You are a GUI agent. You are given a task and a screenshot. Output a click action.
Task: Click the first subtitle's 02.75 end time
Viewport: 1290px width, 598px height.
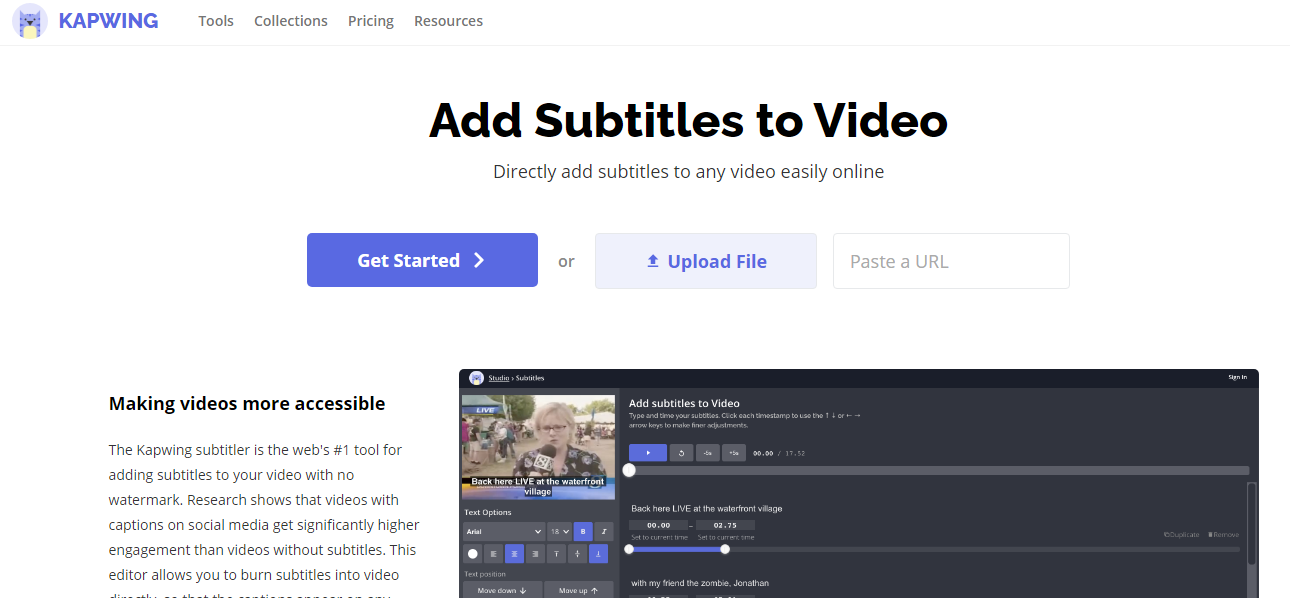[x=725, y=525]
